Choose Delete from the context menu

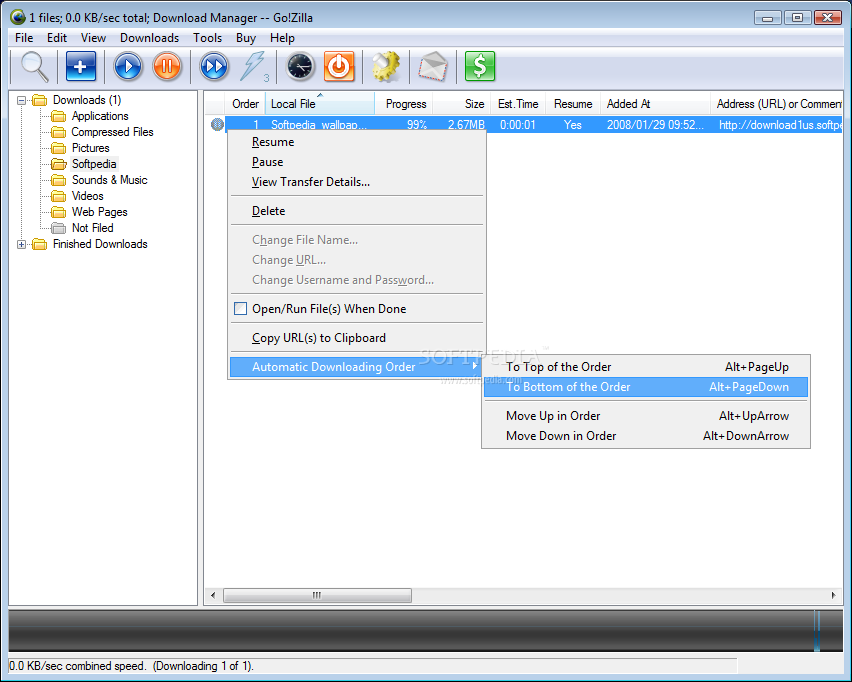point(356,211)
